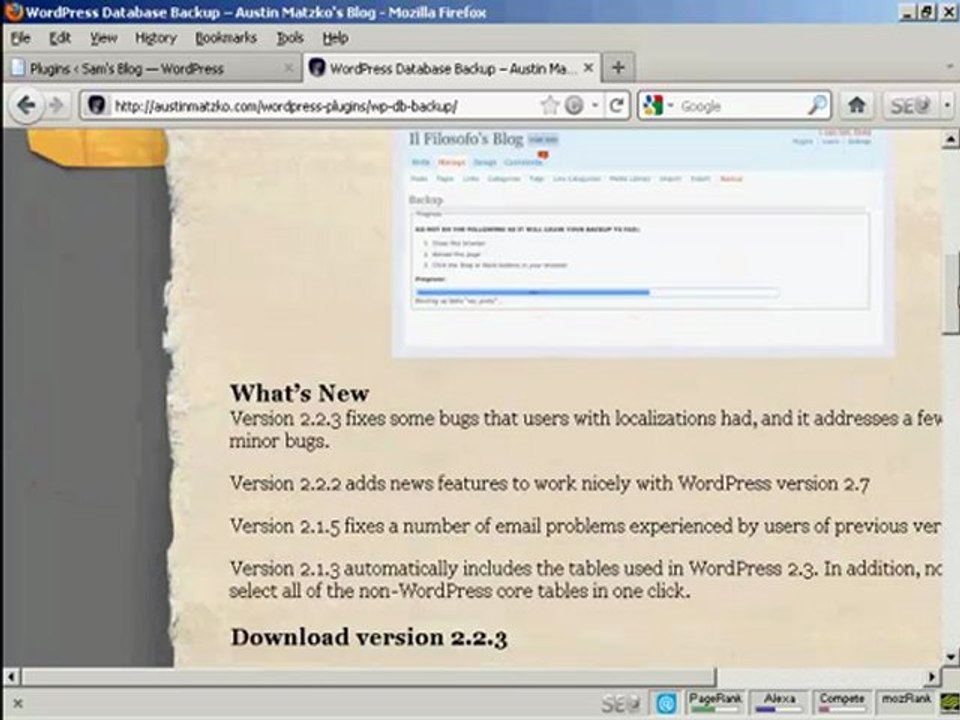Open the History menu
Viewport: 960px width, 720px height.
[156, 38]
